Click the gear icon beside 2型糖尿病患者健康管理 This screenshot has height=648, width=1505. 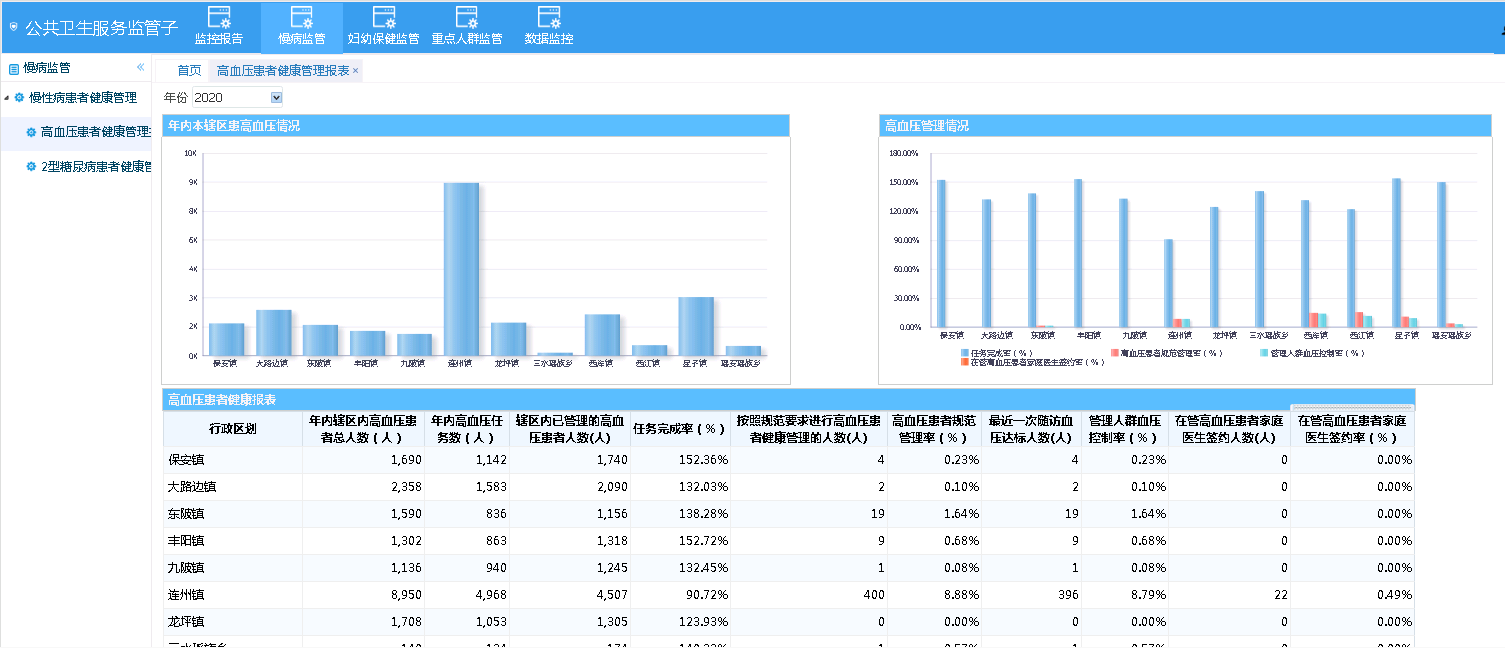[x=31, y=167]
